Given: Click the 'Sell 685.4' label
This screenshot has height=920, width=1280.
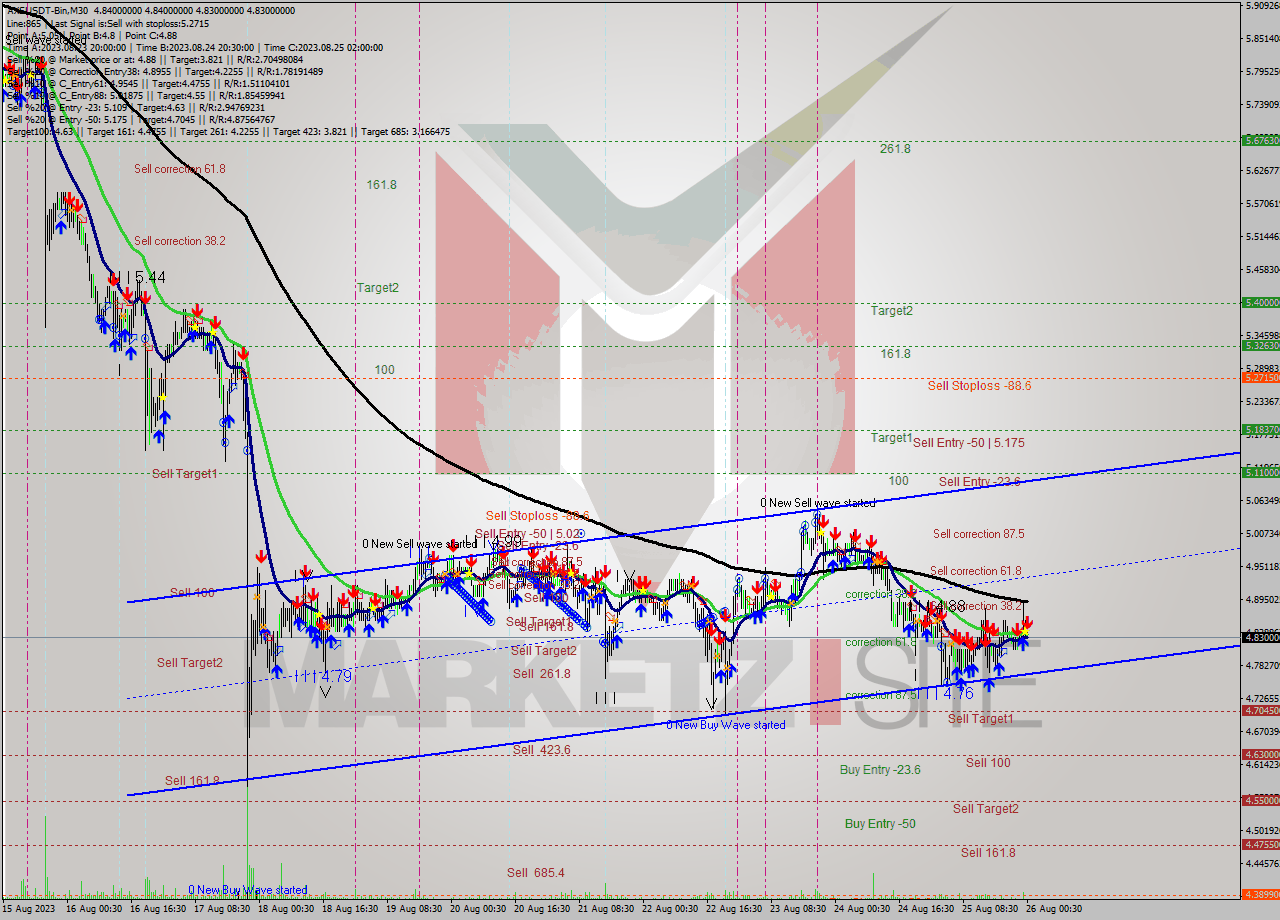Looking at the screenshot, I should (535, 873).
